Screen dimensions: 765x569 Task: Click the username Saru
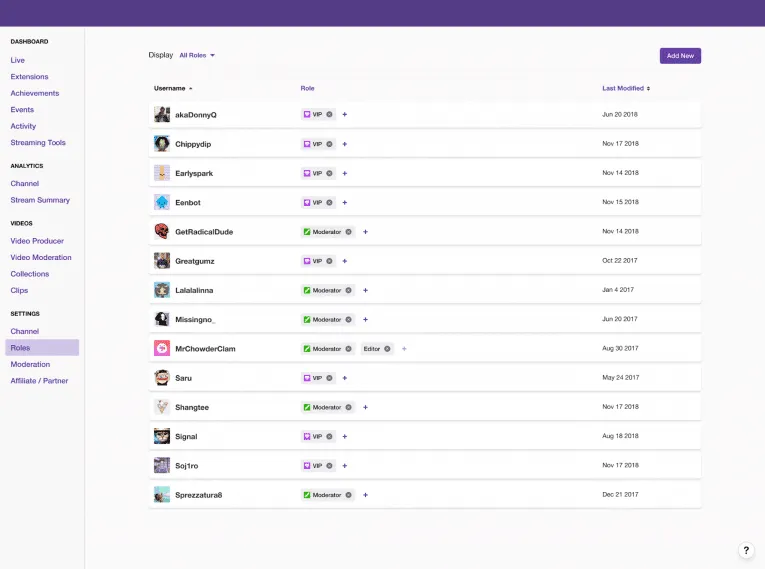point(183,378)
